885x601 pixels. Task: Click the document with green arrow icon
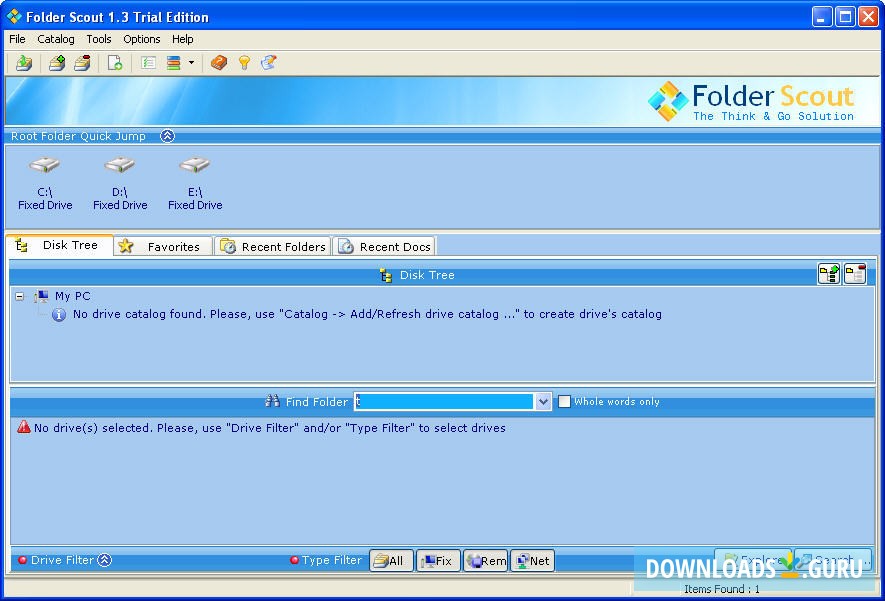pyautogui.click(x=115, y=63)
